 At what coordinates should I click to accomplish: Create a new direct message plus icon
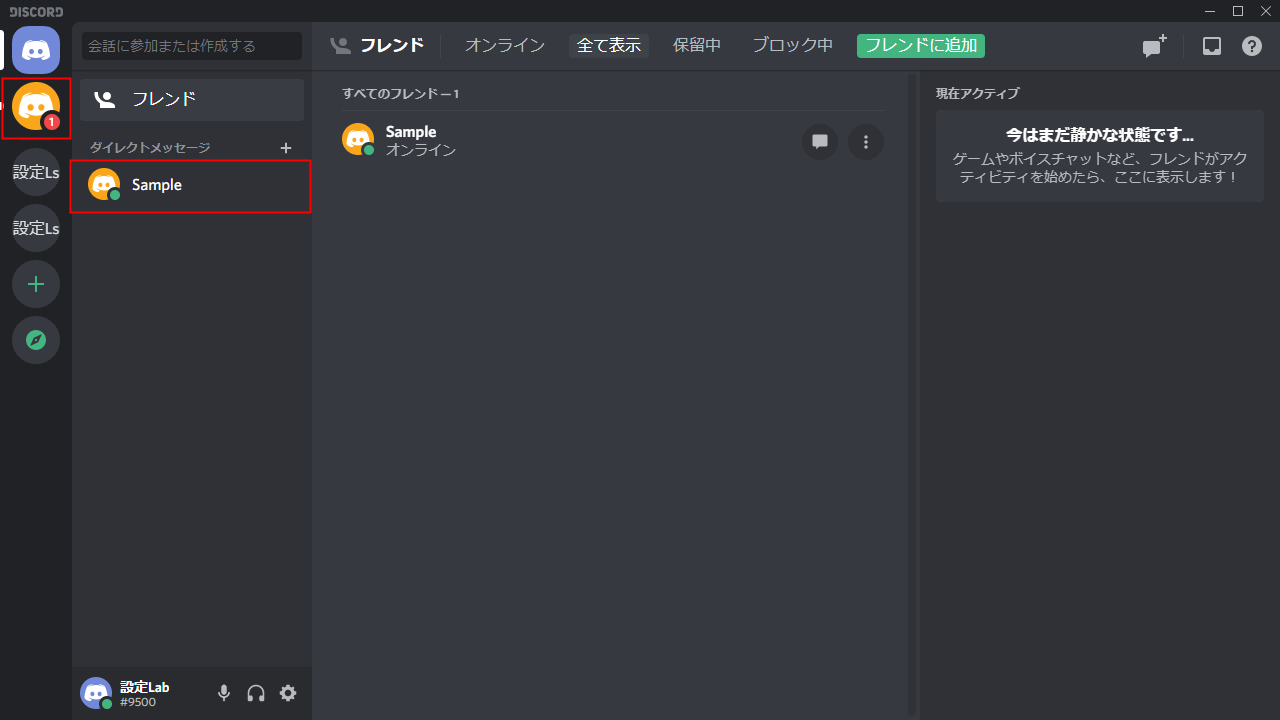coord(286,148)
